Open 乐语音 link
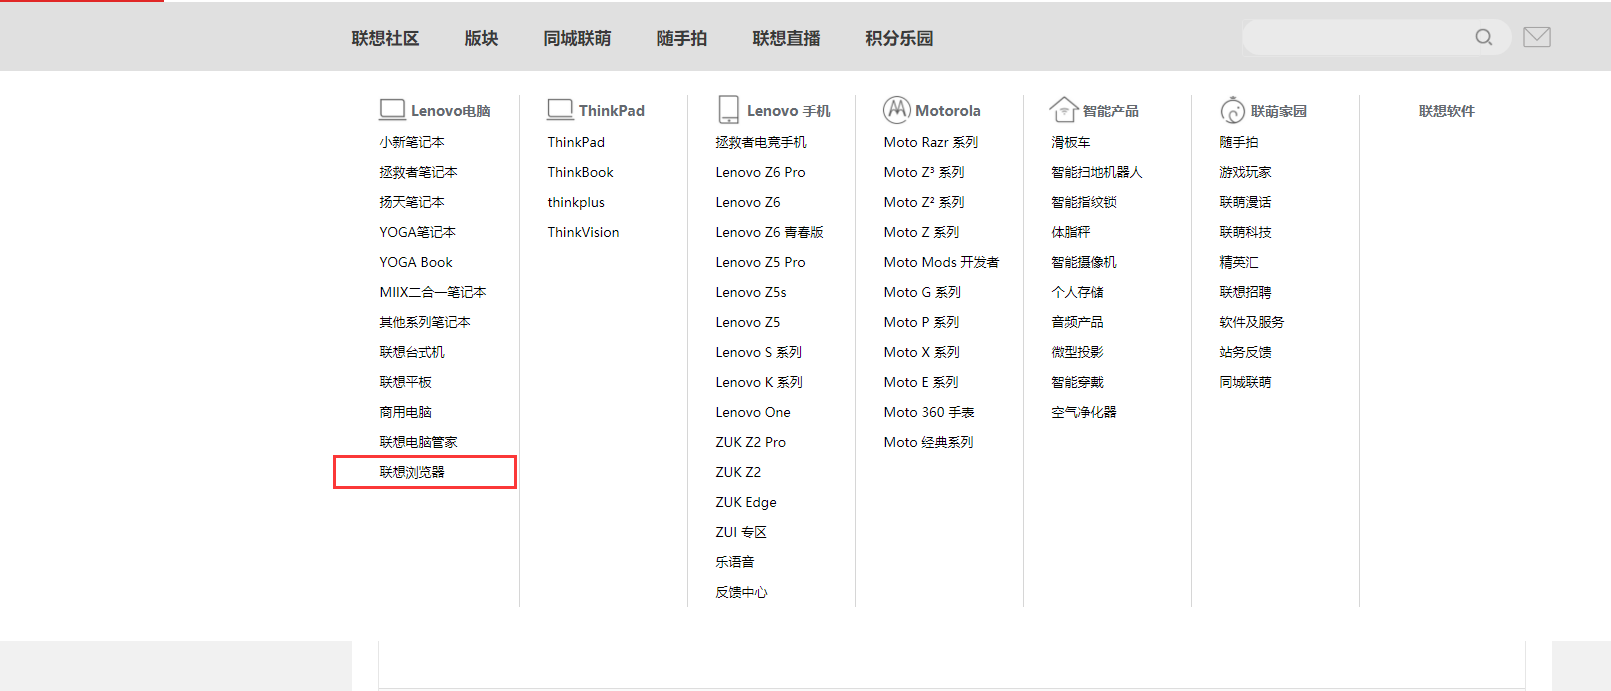This screenshot has height=691, width=1611. (735, 562)
